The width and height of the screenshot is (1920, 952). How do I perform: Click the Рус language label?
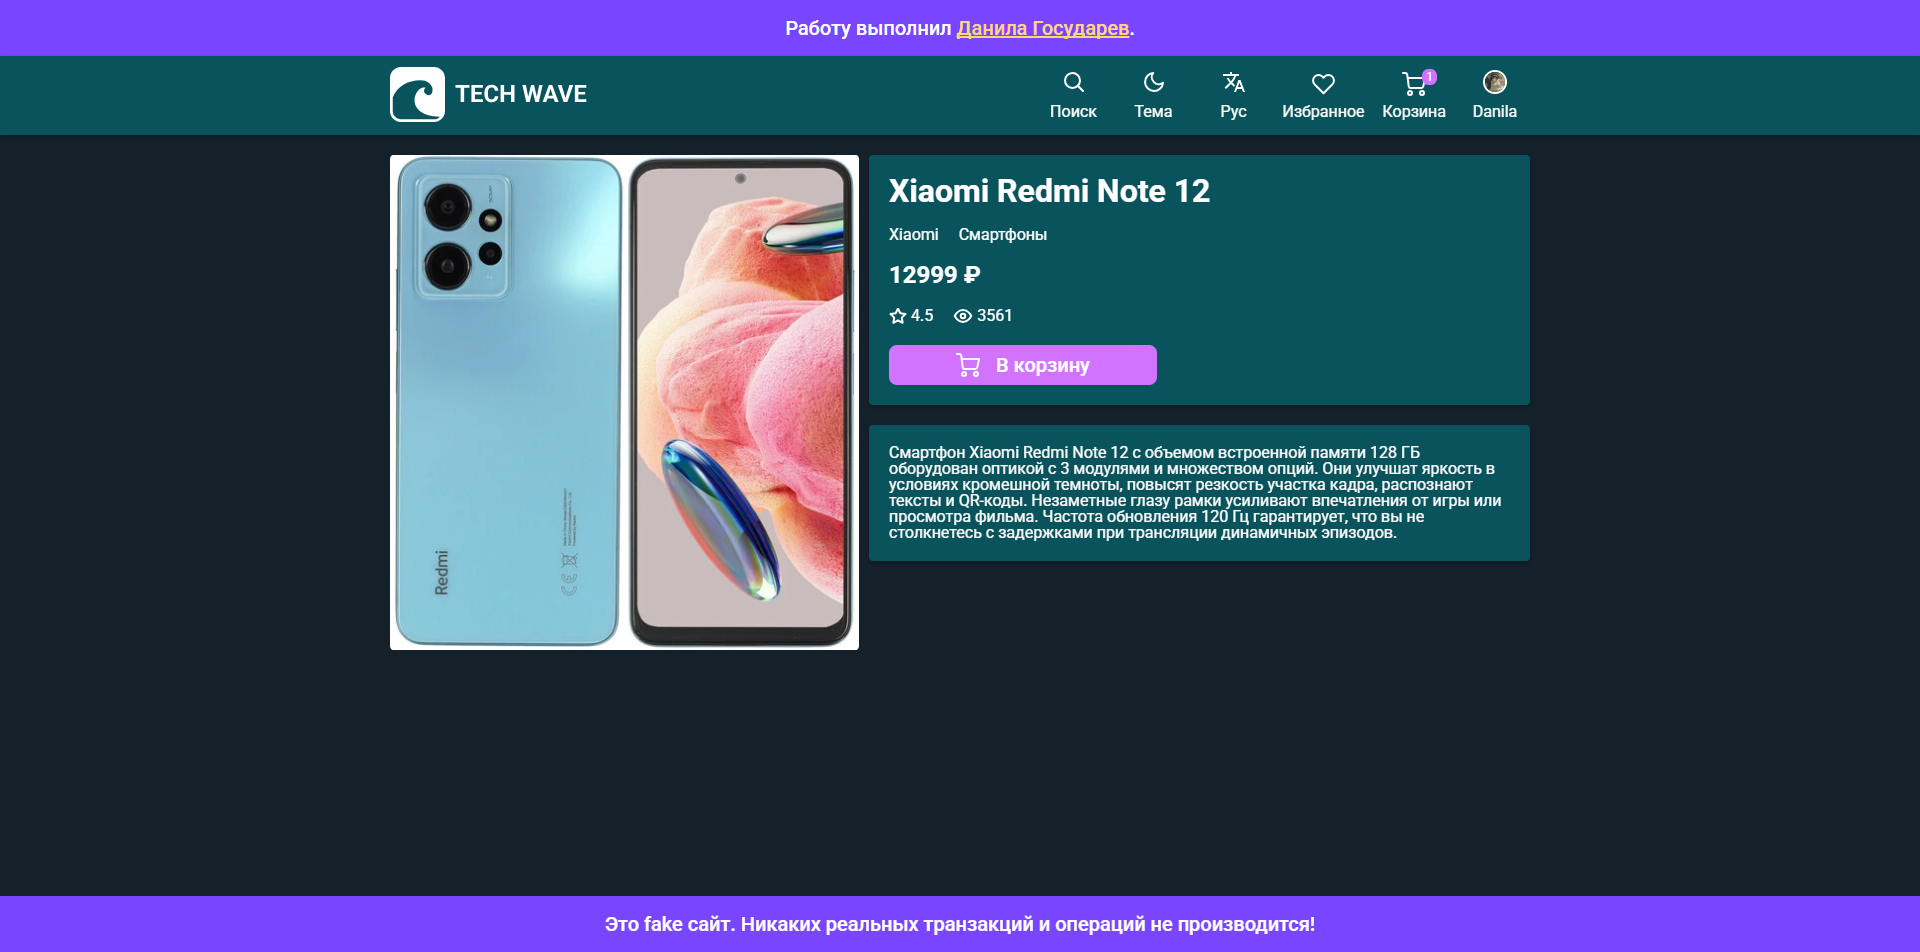click(x=1233, y=112)
